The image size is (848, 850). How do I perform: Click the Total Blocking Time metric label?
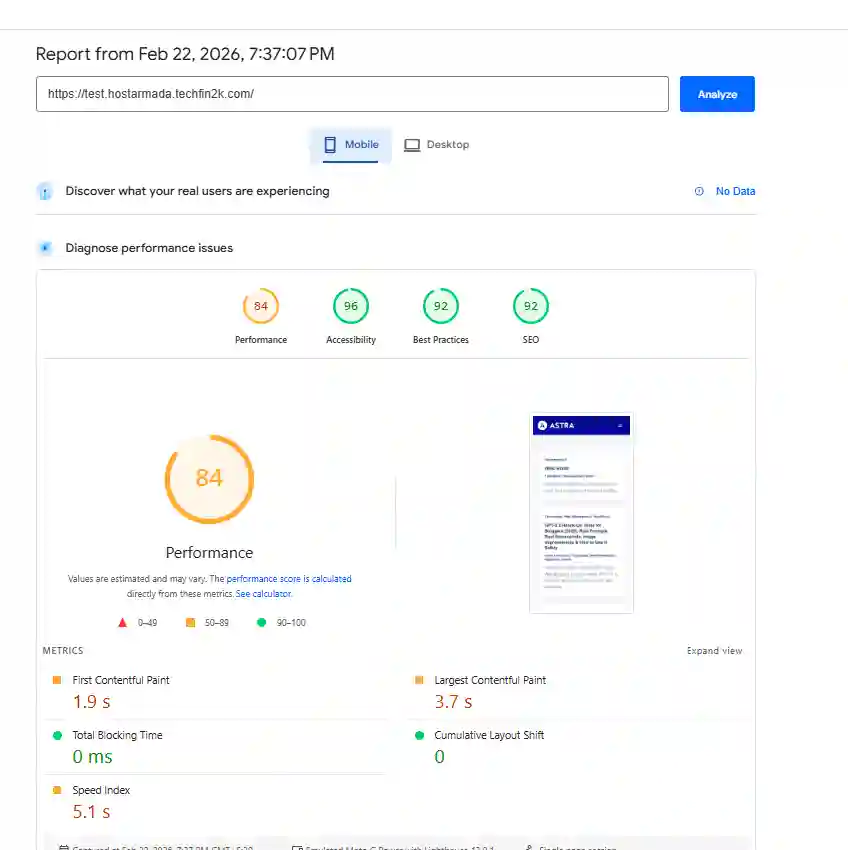[118, 735]
